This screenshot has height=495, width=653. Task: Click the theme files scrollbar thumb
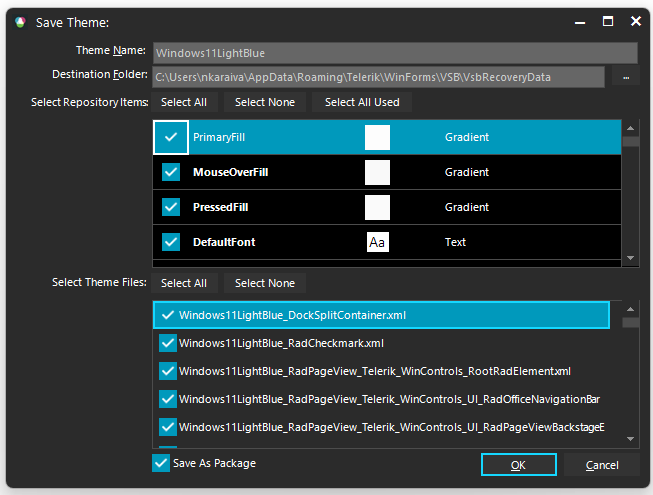(631, 322)
